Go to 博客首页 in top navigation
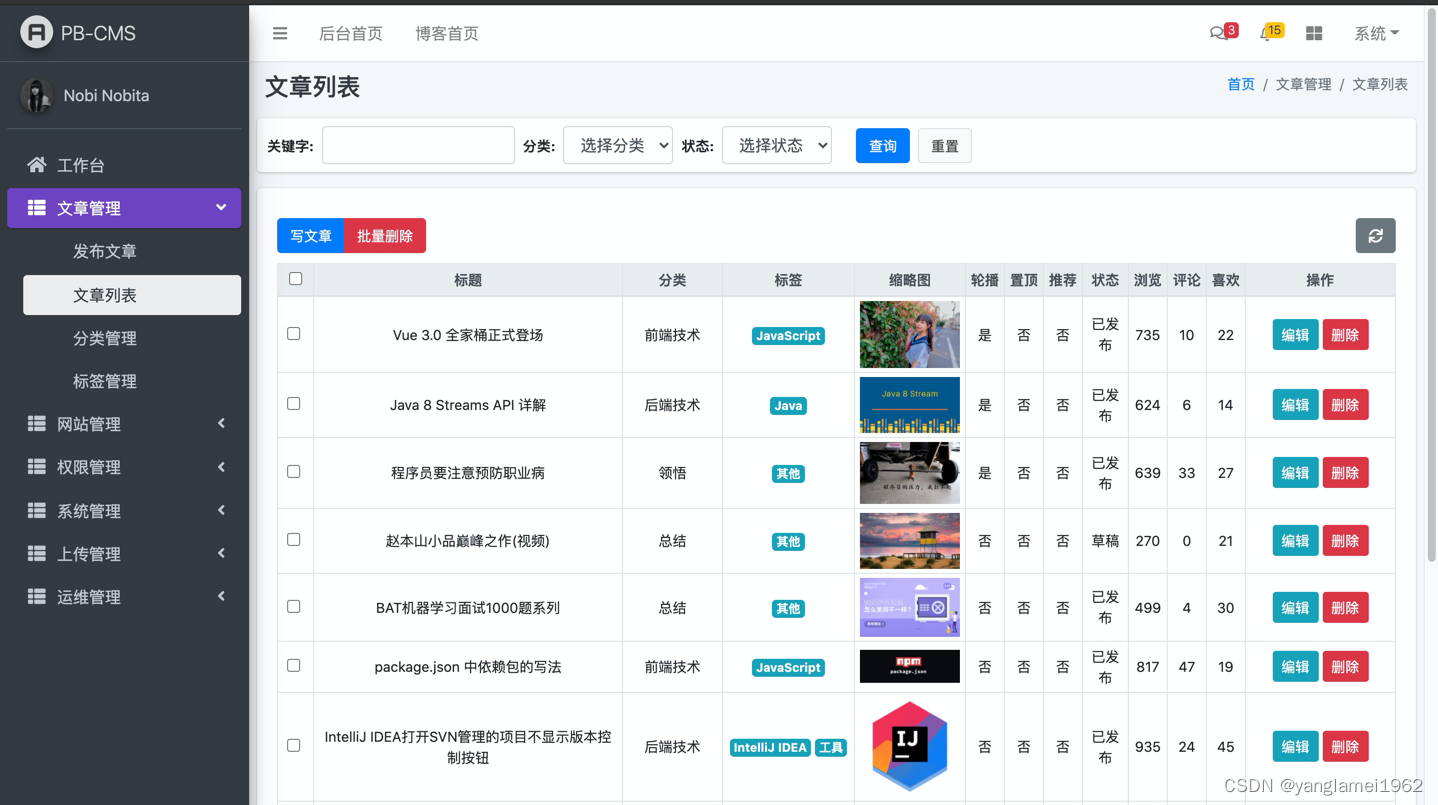Viewport: 1438px width, 805px height. 447,33
